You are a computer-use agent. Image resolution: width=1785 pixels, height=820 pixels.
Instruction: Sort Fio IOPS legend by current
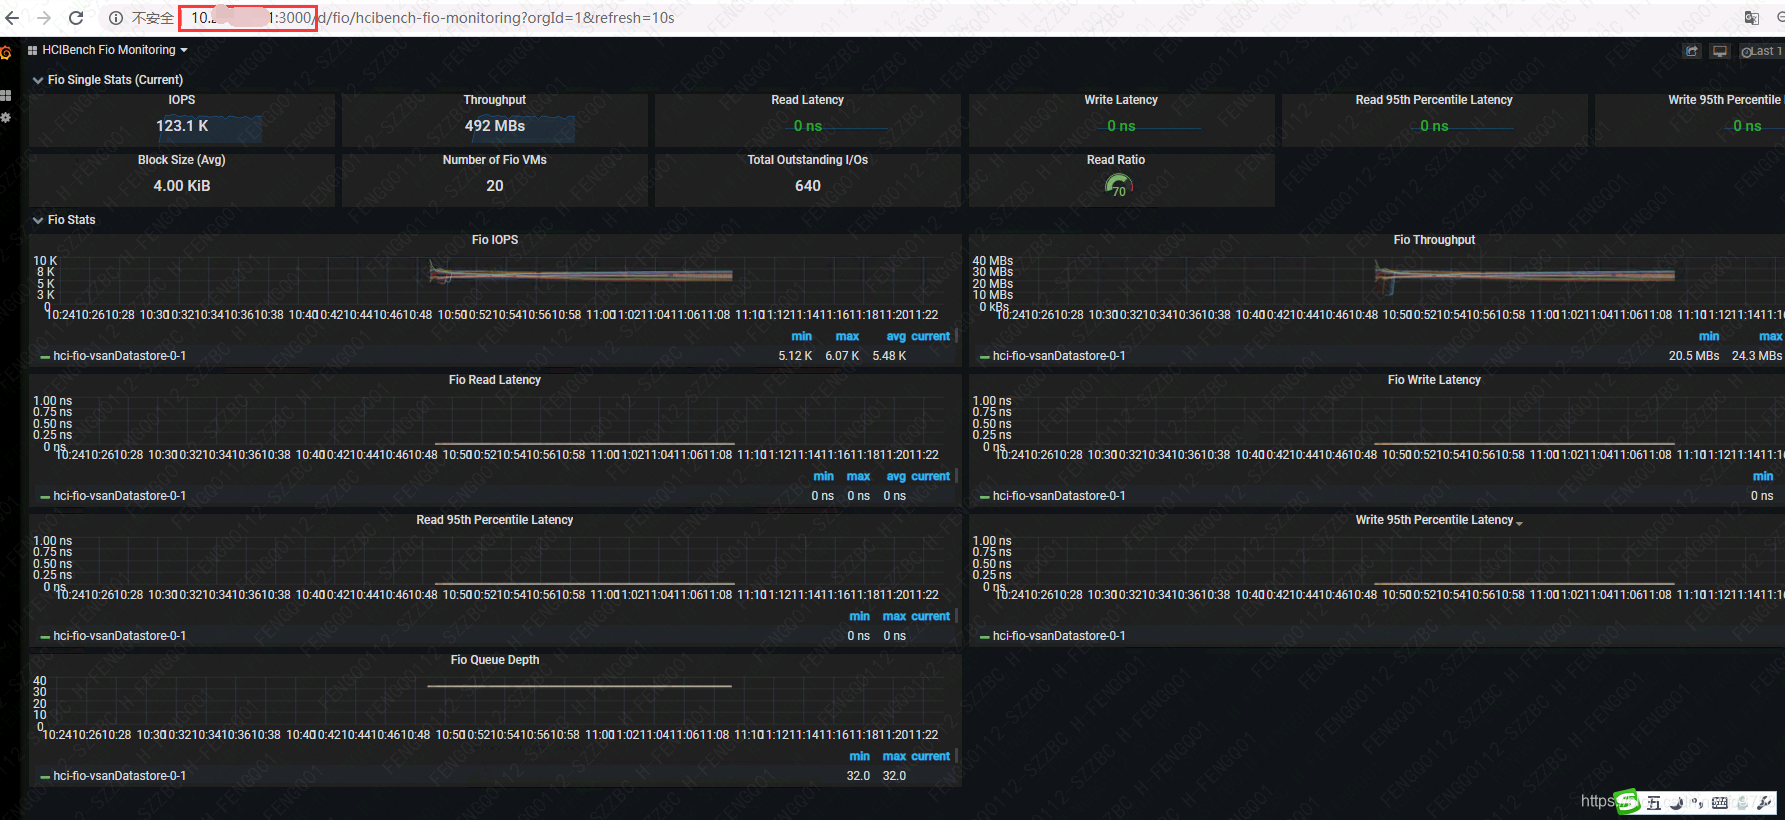point(931,337)
